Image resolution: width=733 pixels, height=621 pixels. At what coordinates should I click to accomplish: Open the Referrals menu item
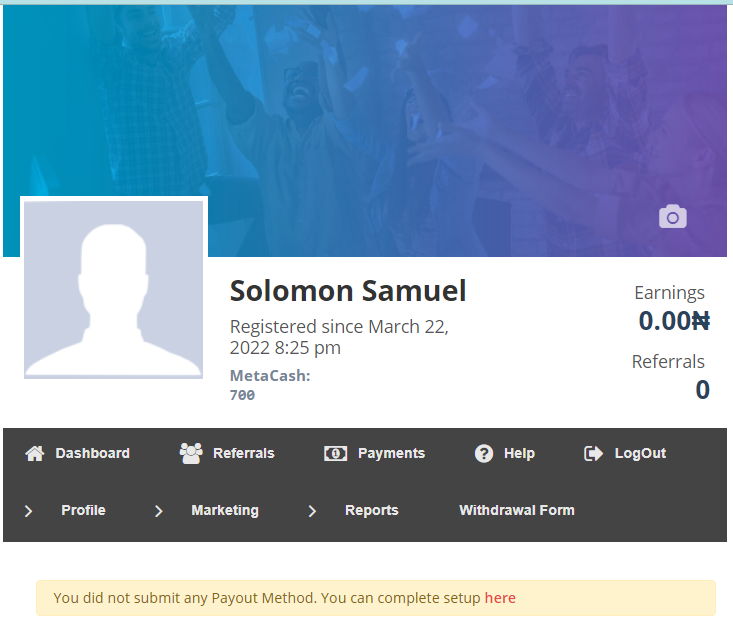[x=244, y=453]
